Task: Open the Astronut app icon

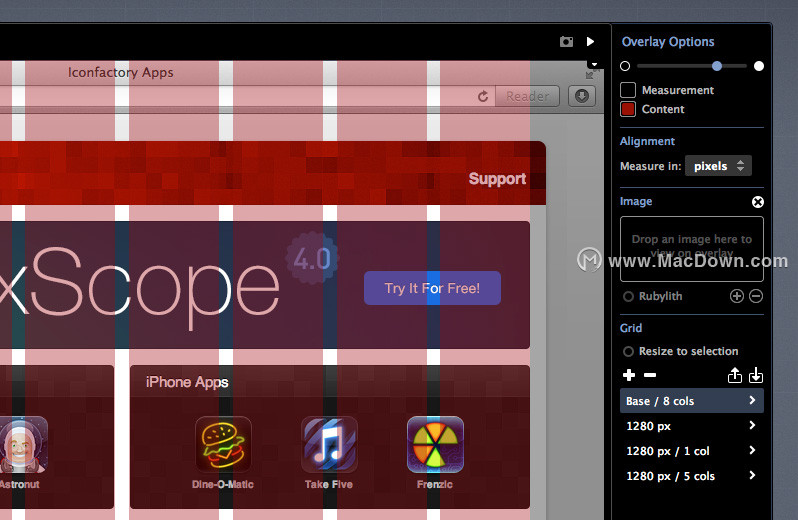Action: pos(21,445)
